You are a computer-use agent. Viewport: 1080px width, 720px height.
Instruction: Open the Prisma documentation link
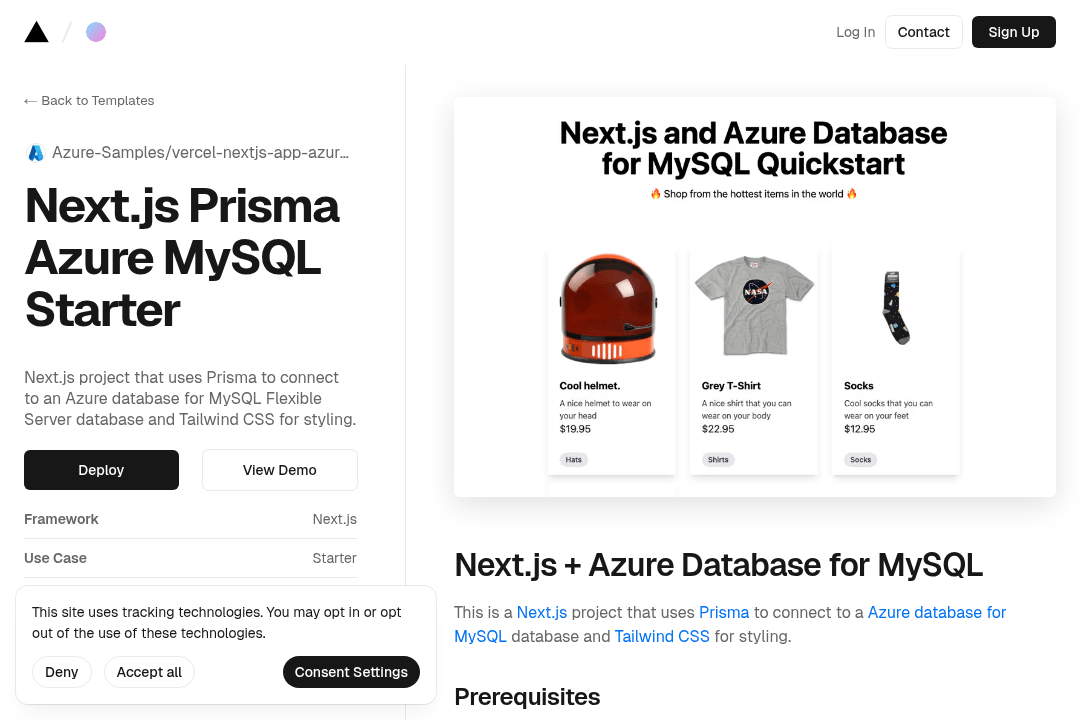pos(724,612)
